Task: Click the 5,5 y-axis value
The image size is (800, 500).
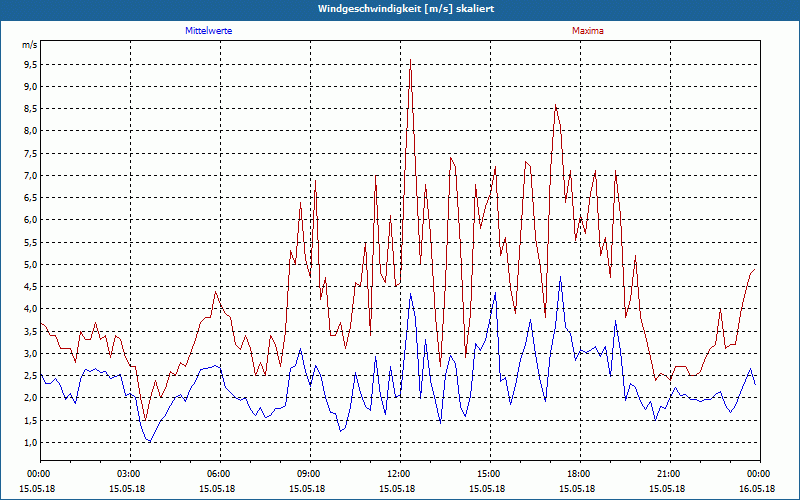Action: 31,242
